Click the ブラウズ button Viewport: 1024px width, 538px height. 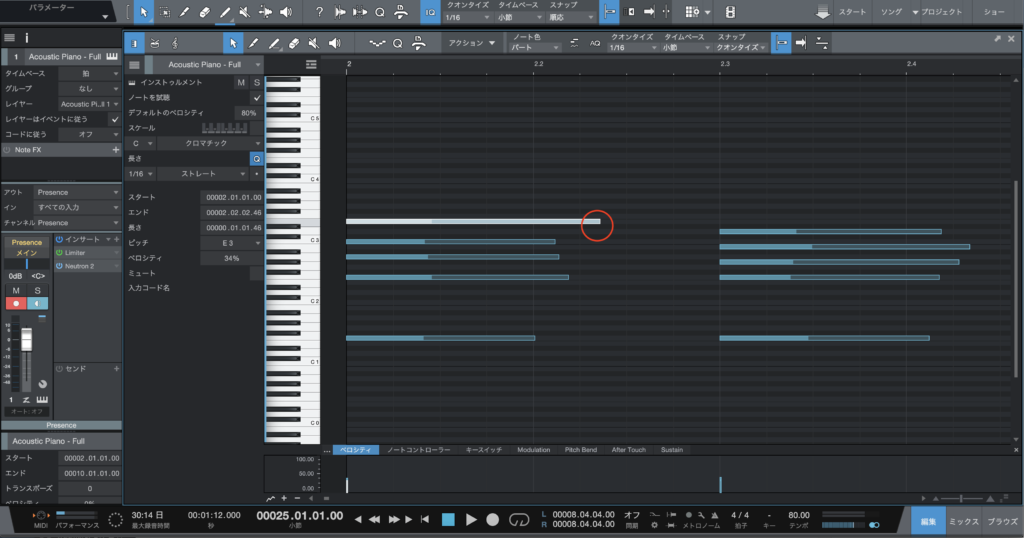[1002, 521]
